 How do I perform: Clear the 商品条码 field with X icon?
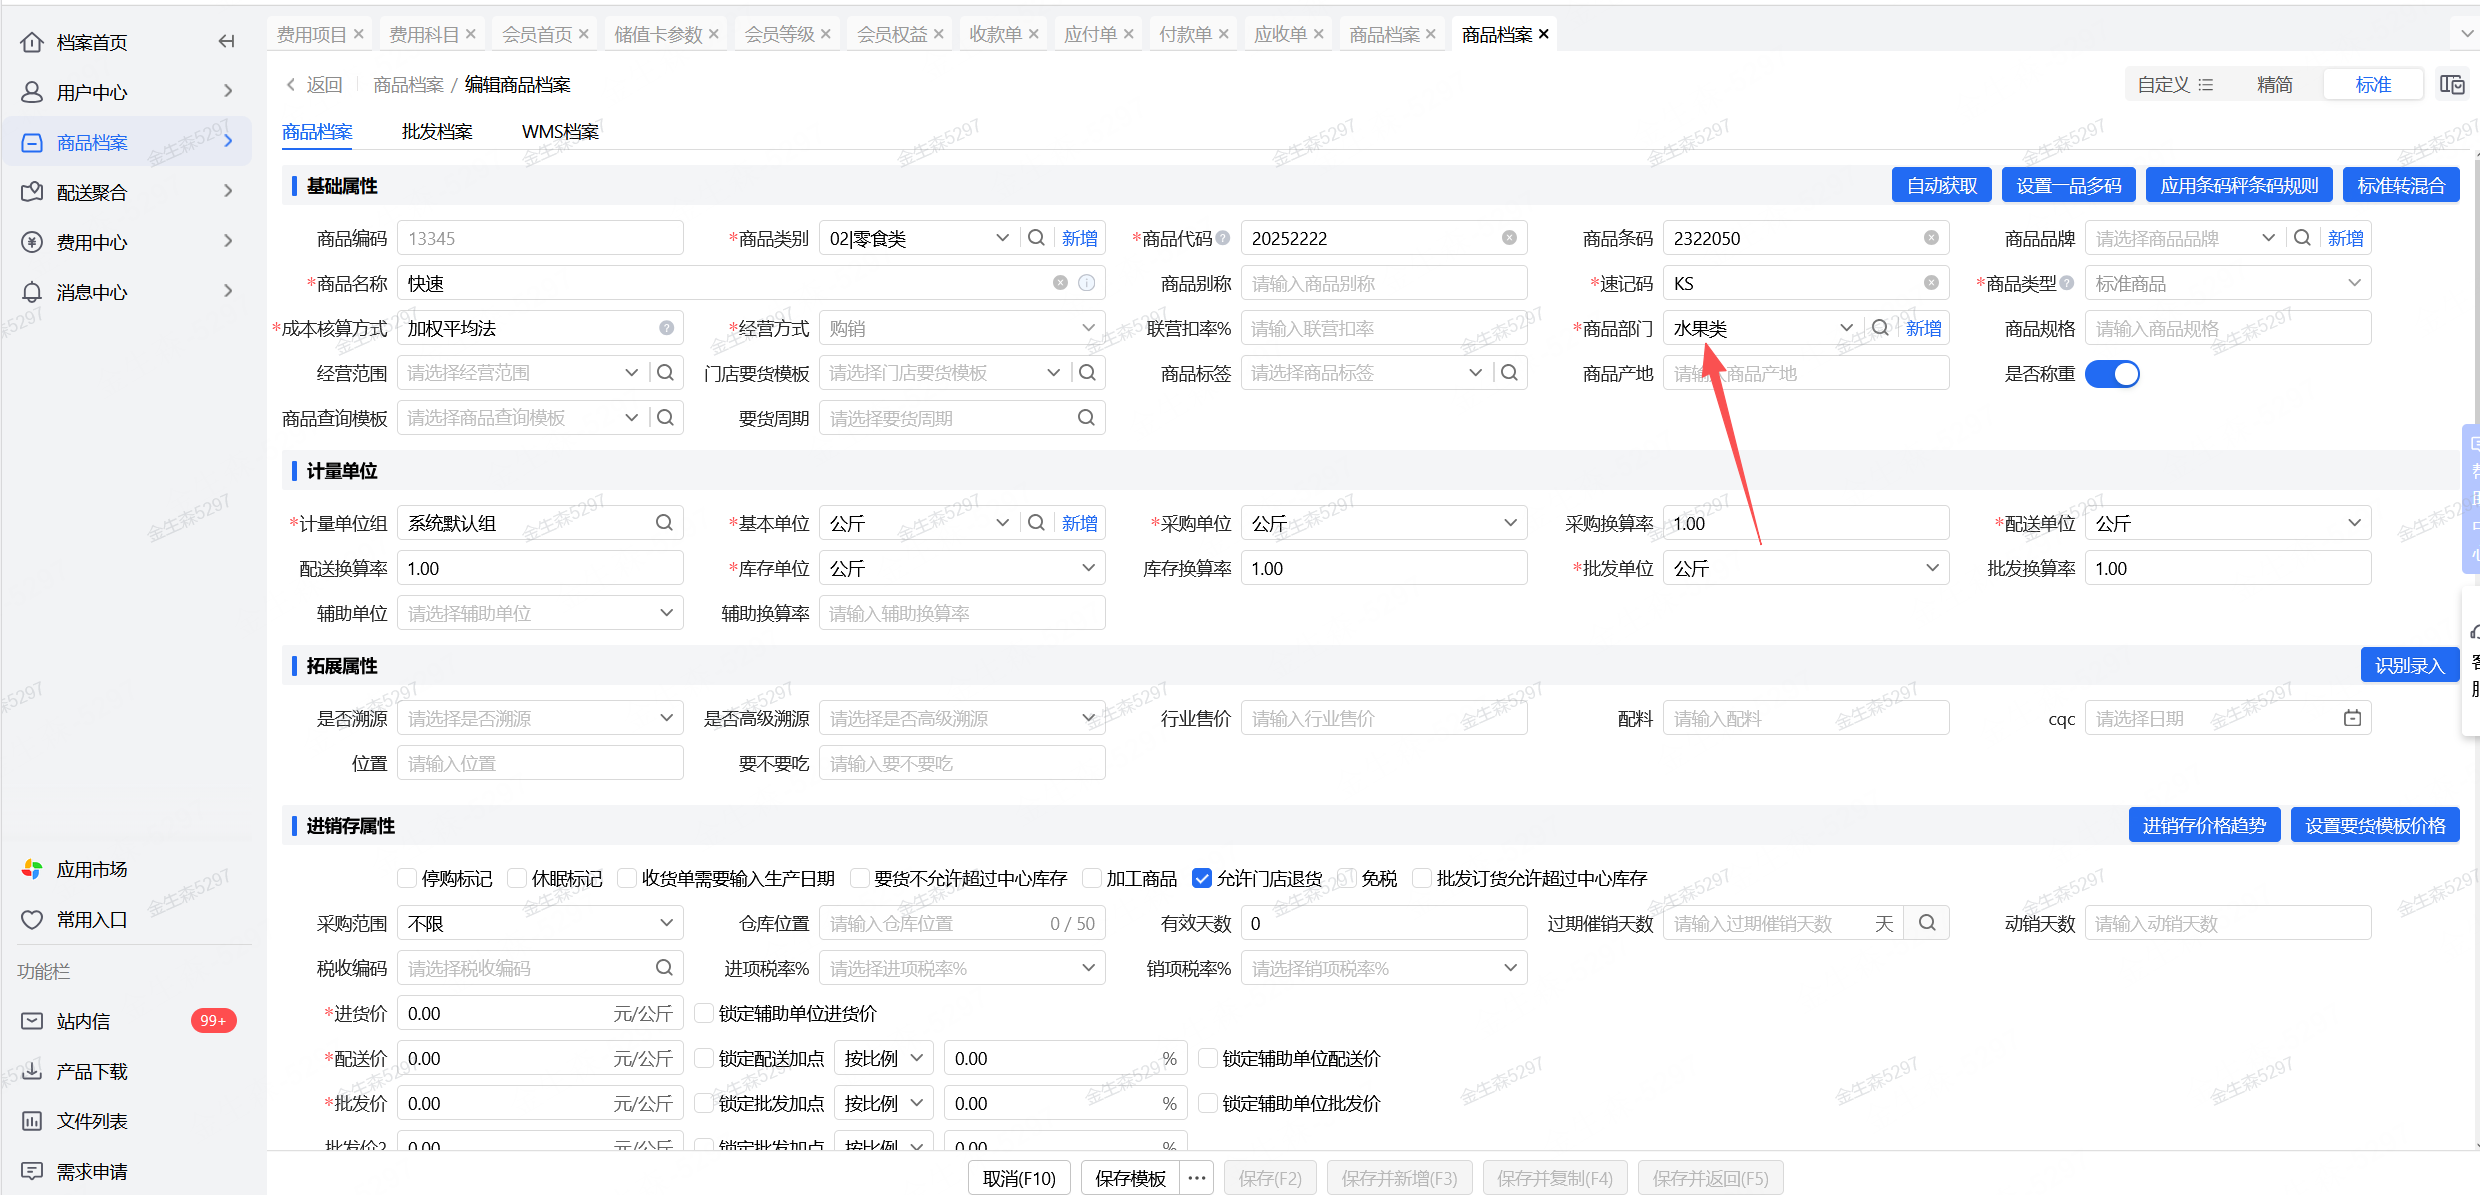tap(1931, 238)
